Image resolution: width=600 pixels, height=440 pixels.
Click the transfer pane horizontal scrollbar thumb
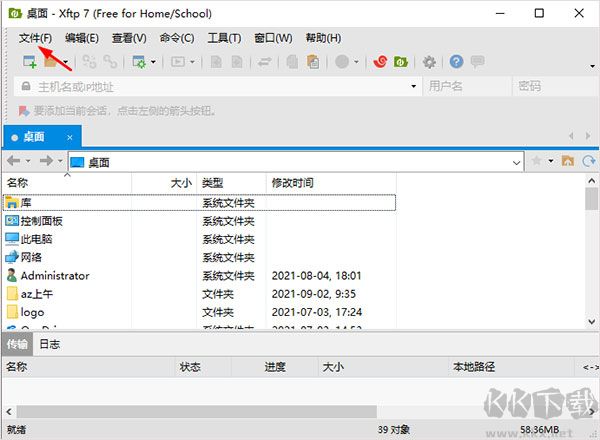[x=196, y=412]
